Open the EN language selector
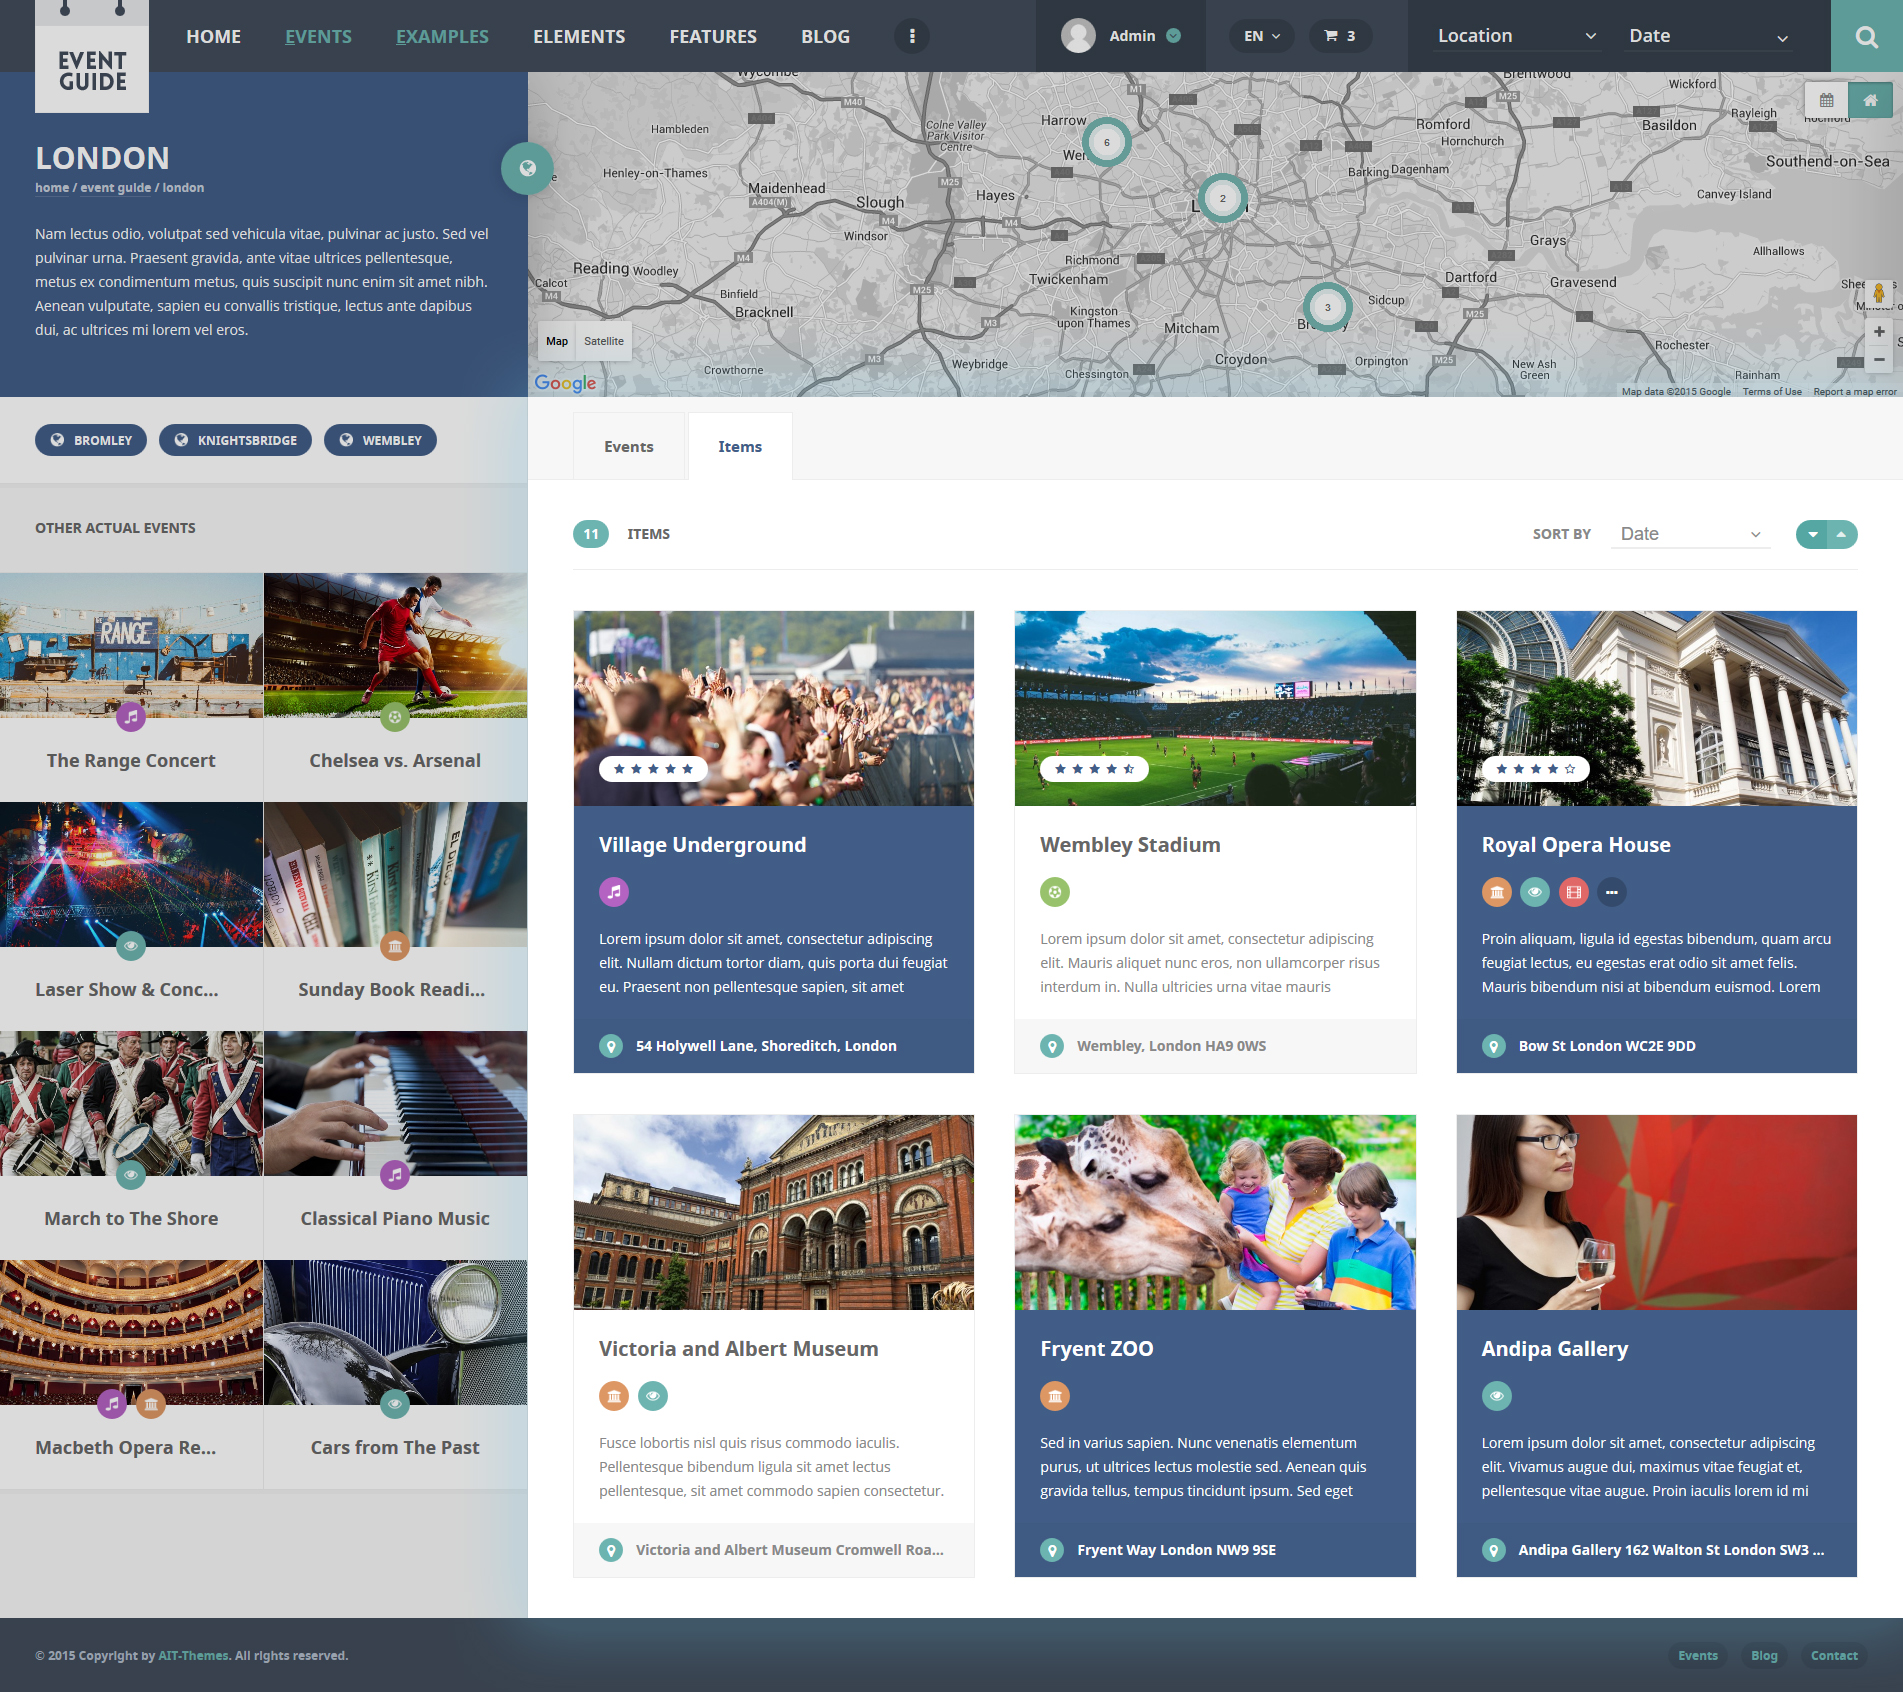This screenshot has height=1692, width=1903. [x=1262, y=36]
